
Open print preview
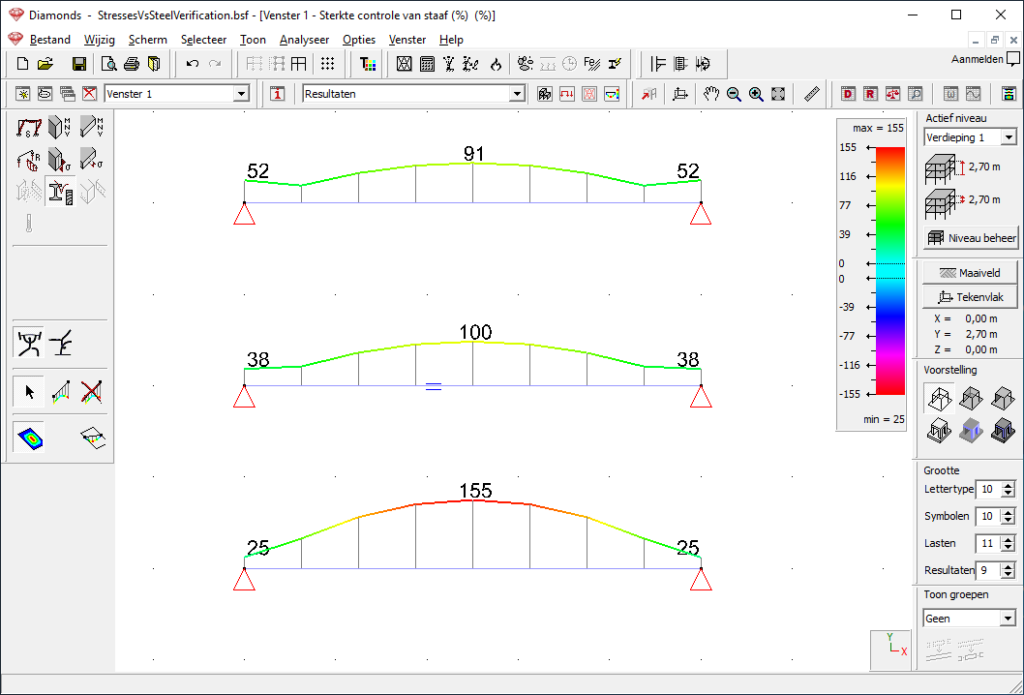click(109, 64)
